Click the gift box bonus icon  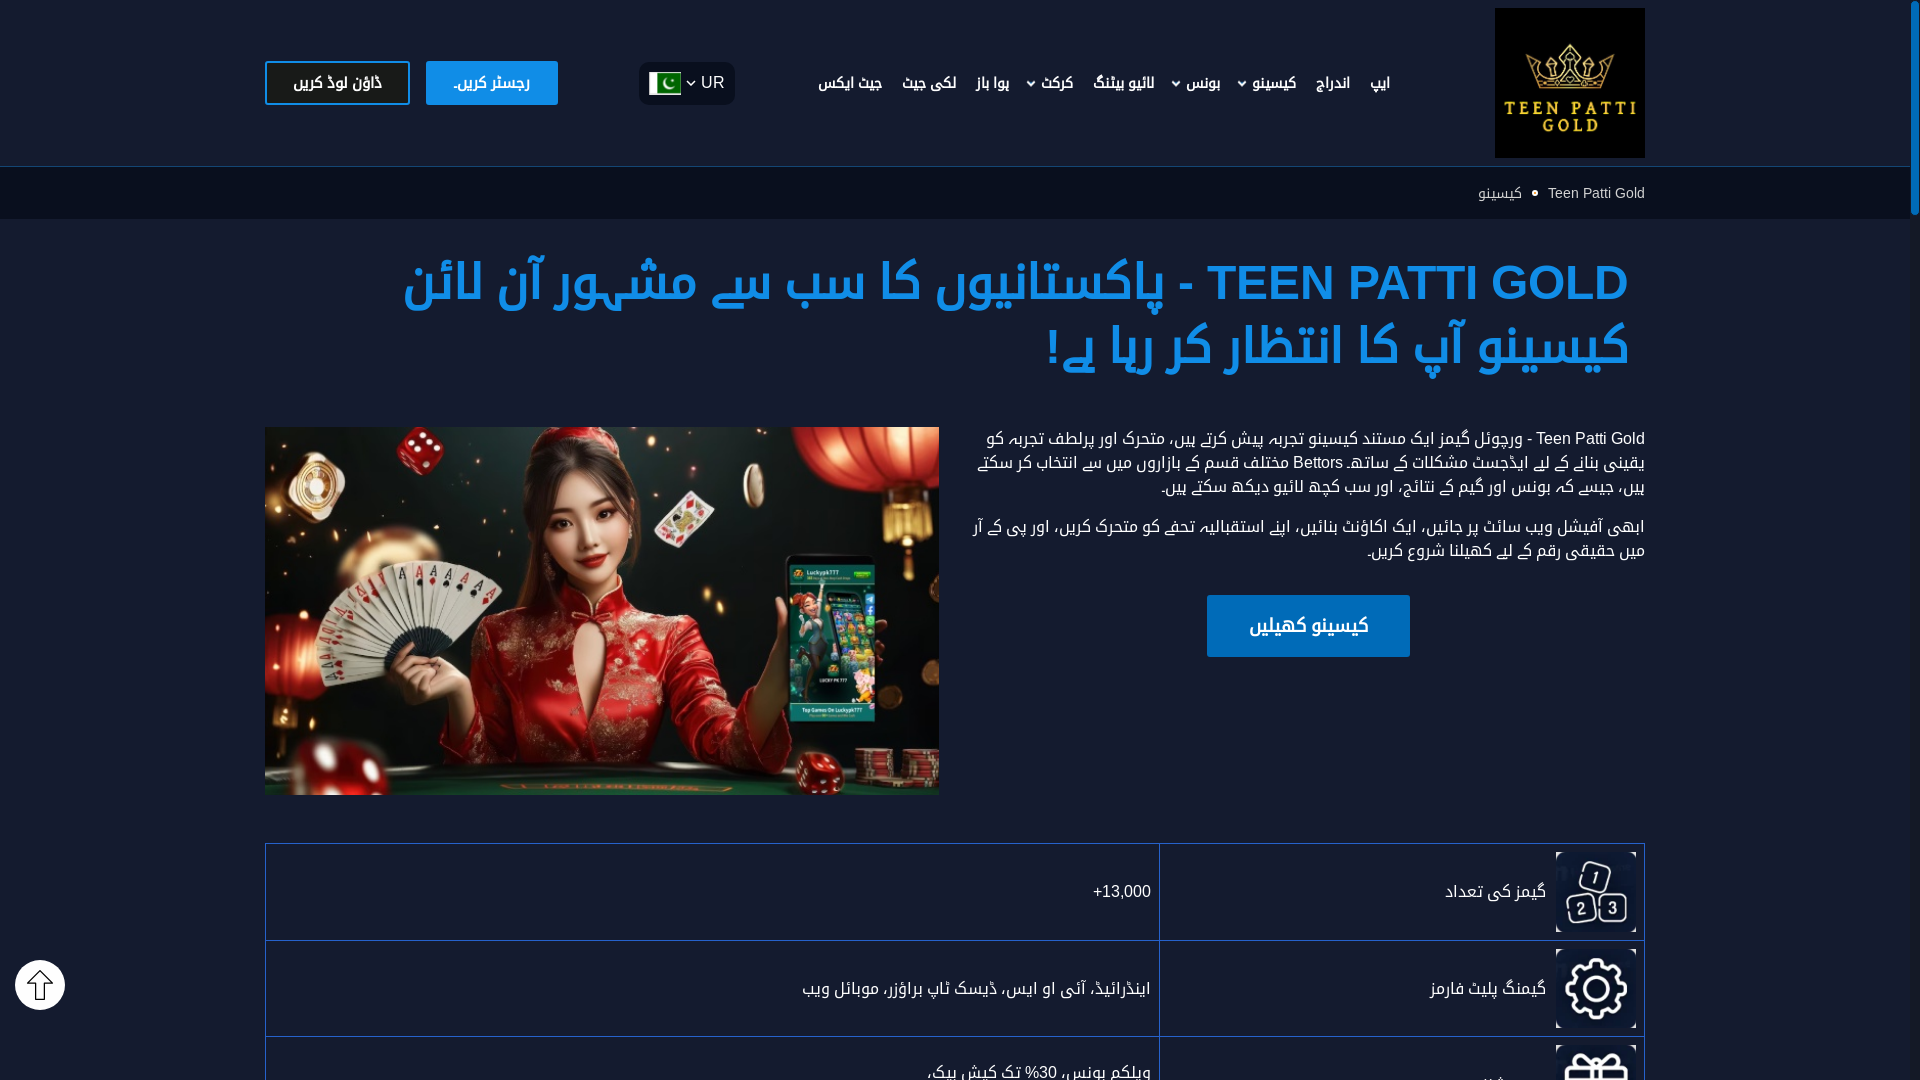(1596, 1063)
